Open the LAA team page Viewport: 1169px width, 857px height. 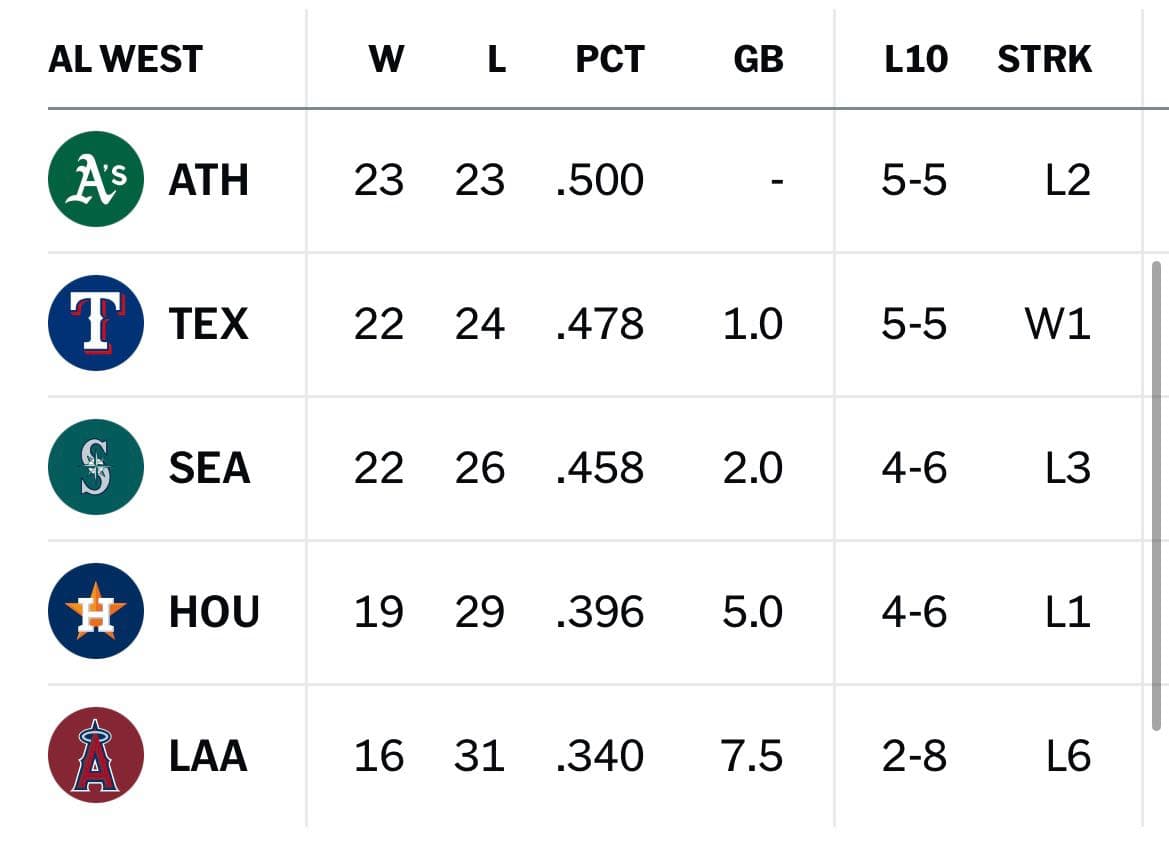[208, 756]
